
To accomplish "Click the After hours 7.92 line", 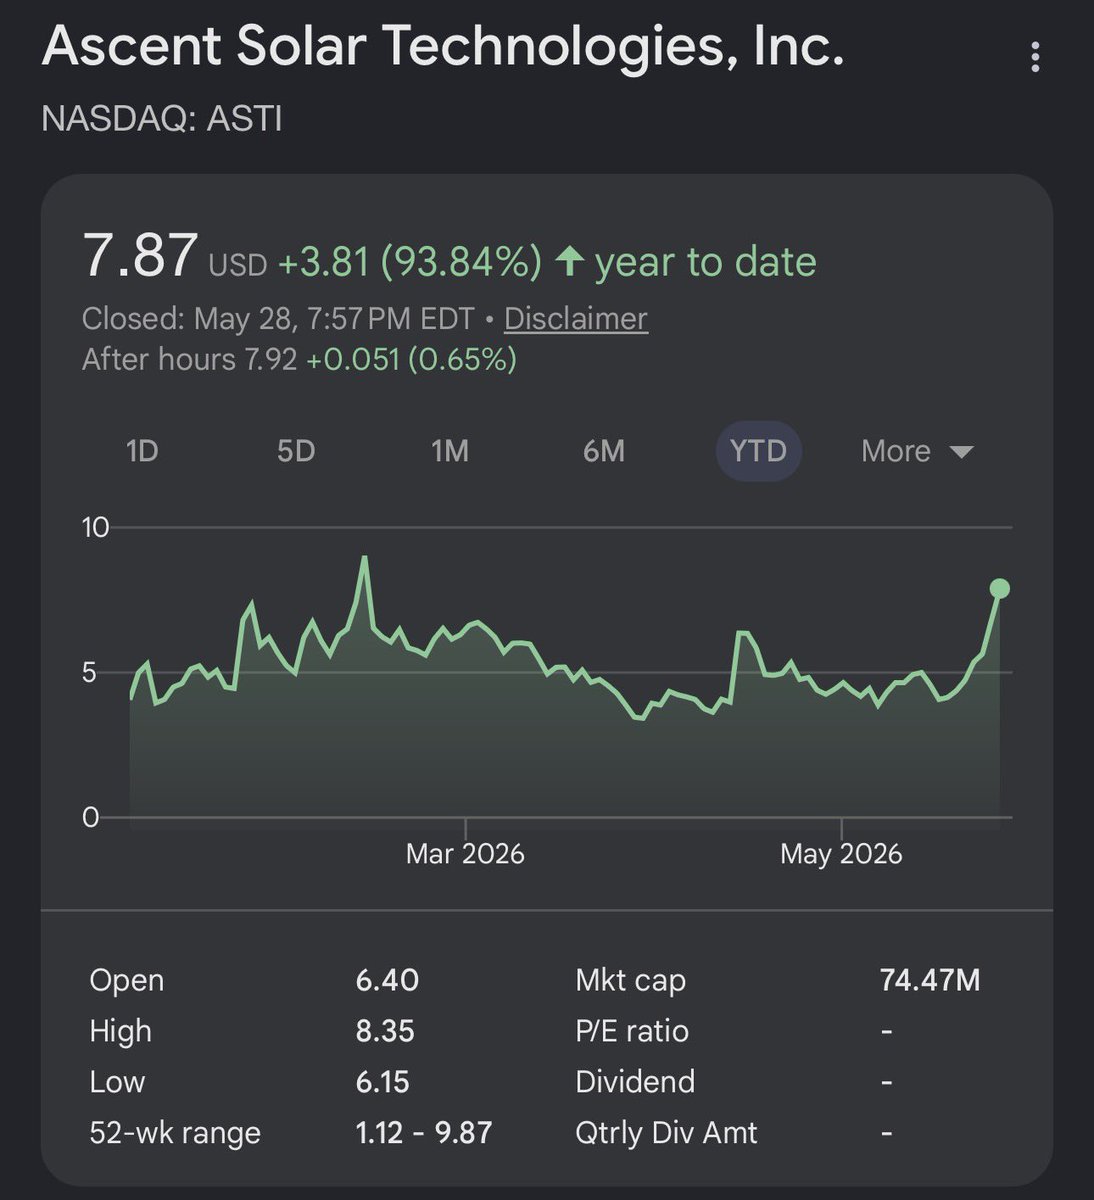I will (x=300, y=359).
